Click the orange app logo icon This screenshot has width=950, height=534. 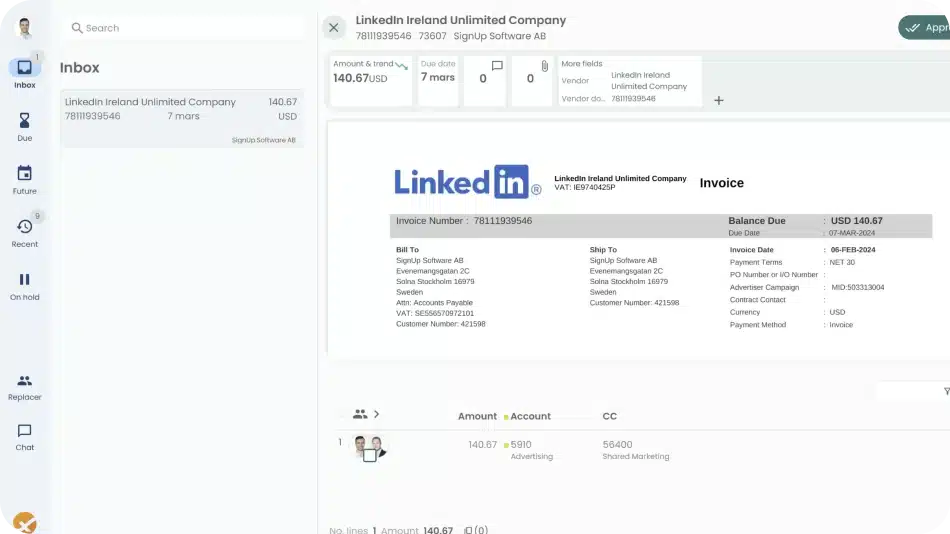click(x=24, y=522)
